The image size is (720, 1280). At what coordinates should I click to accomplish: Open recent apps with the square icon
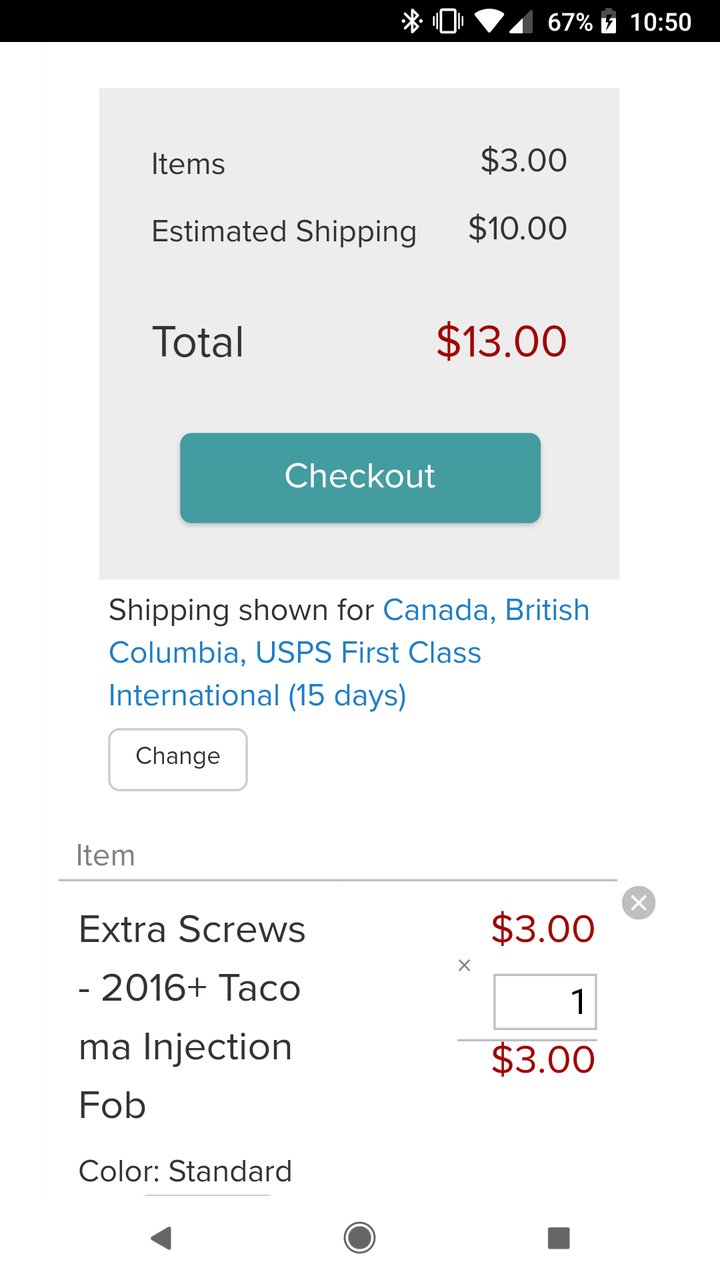[559, 1238]
